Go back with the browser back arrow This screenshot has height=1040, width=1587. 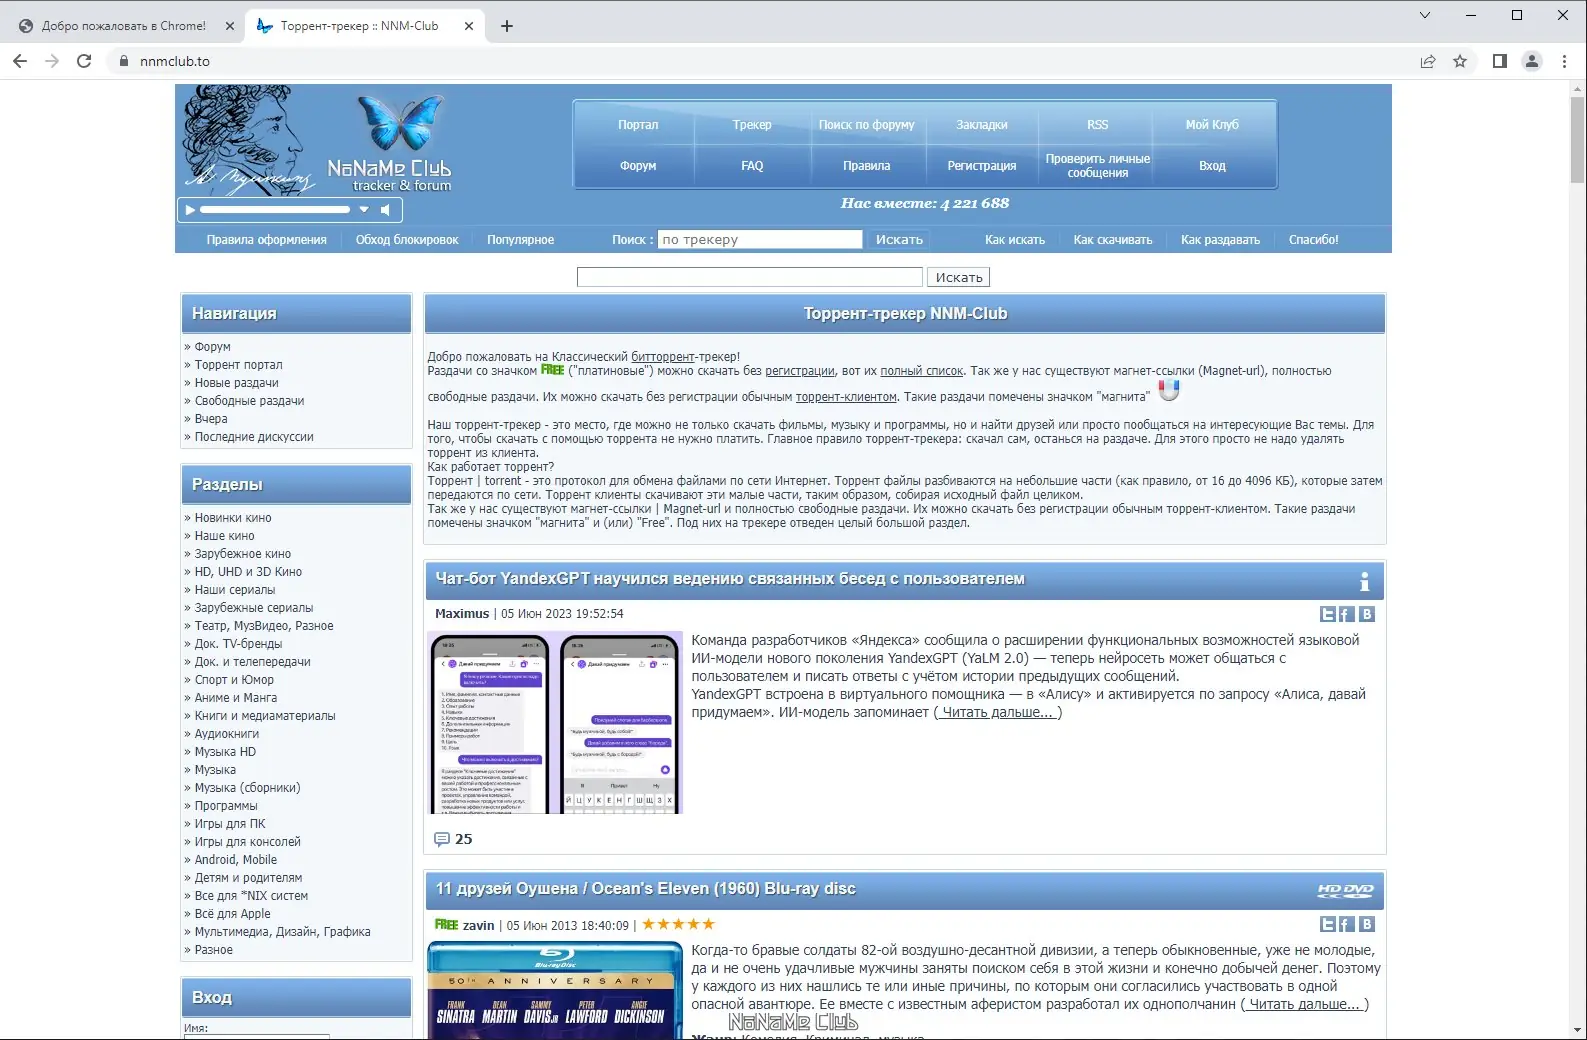(20, 61)
